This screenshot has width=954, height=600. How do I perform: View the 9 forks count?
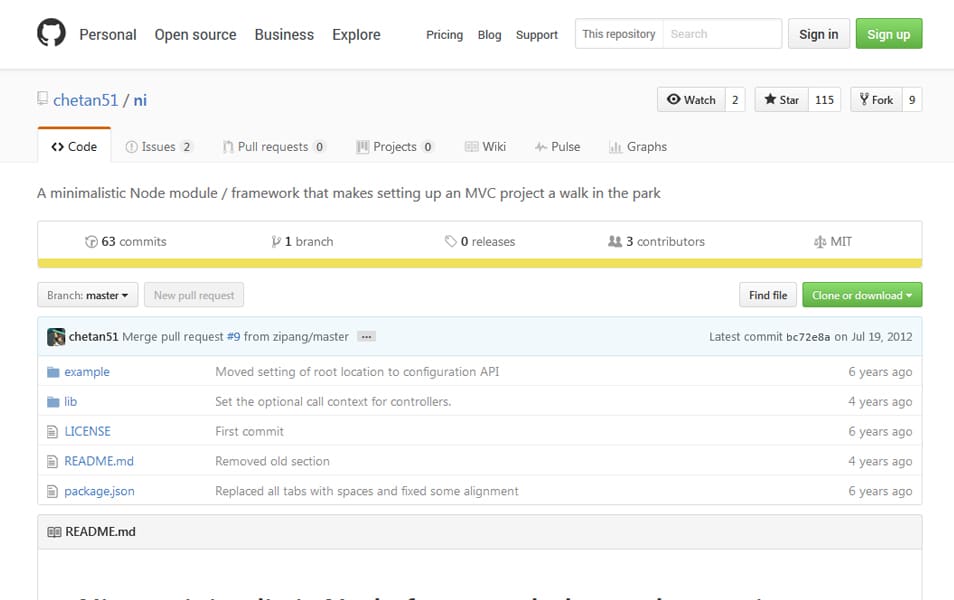pos(912,100)
